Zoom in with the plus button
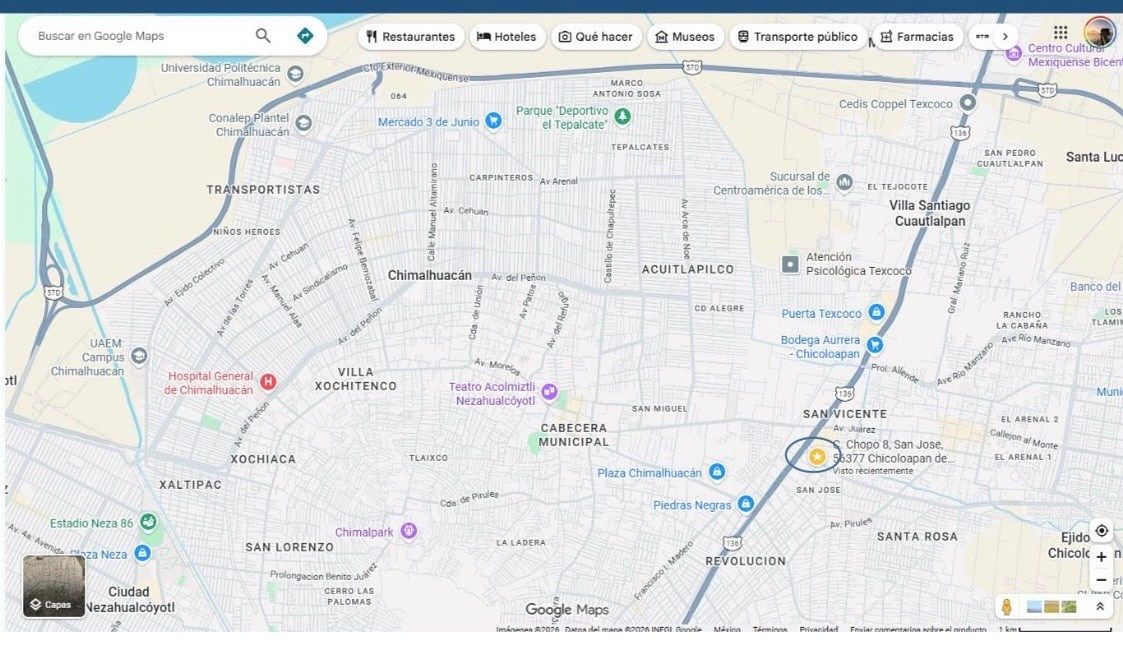The image size is (1123, 645). tap(1102, 556)
